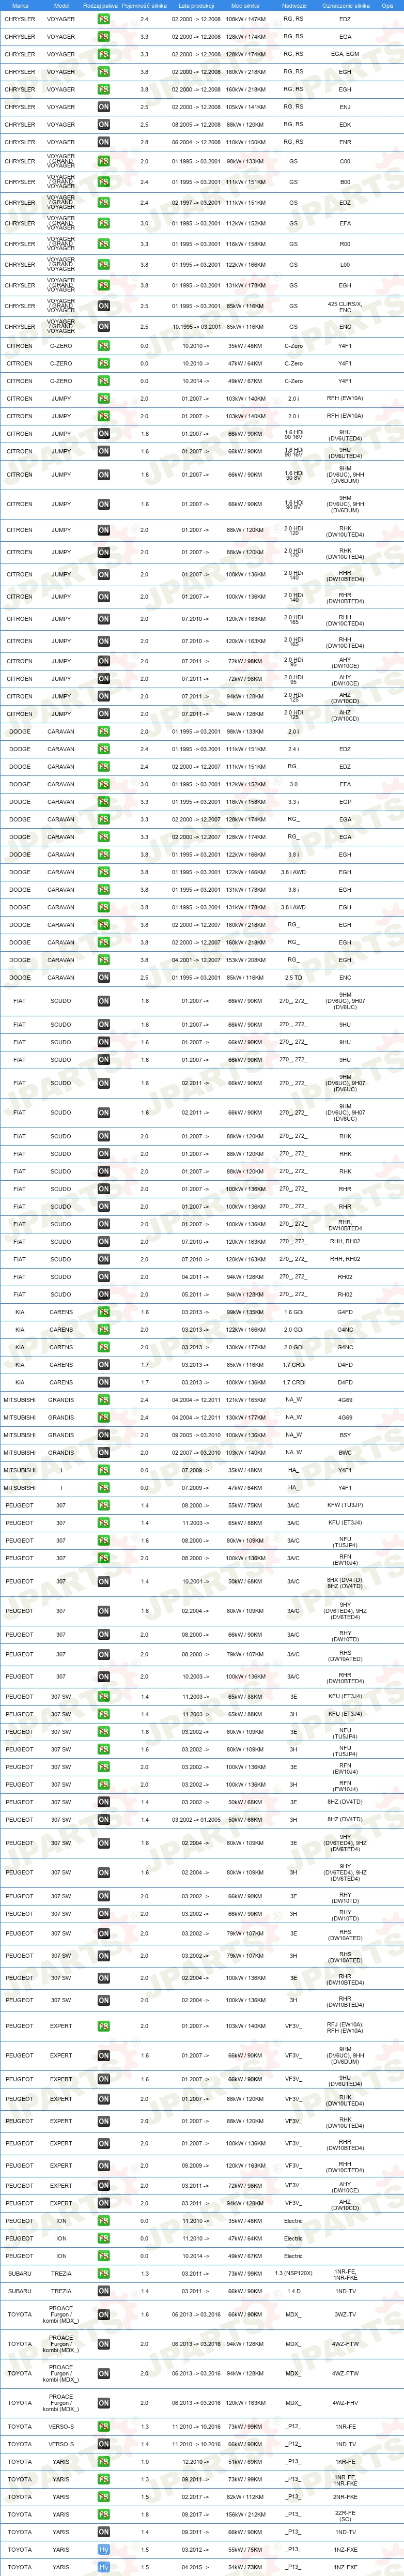
Task: Click petrol icon for Dodge Caravan 153kW/208KM
Action: pyautogui.click(x=104, y=960)
